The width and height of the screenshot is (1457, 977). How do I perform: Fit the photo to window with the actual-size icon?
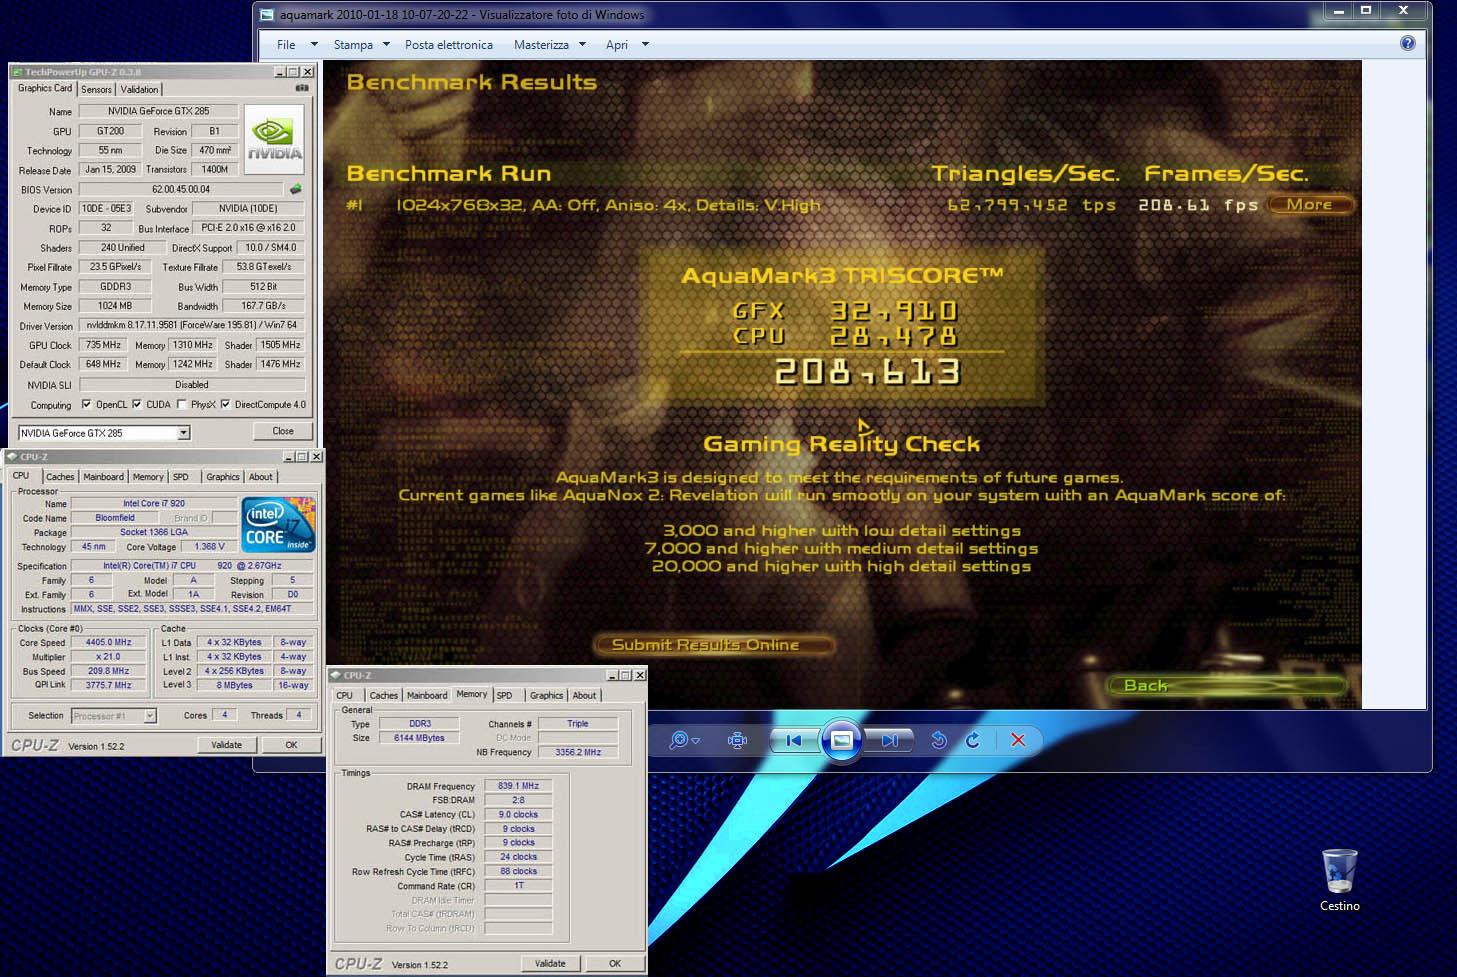738,740
